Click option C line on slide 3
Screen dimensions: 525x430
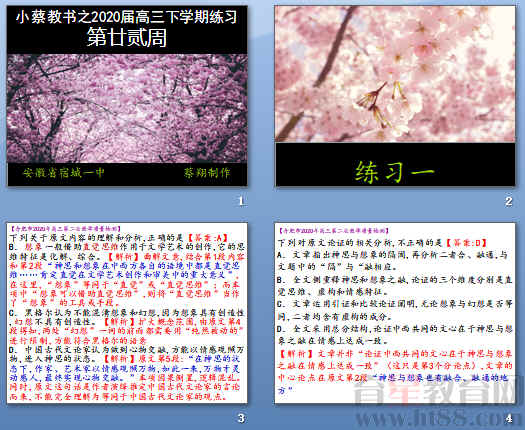(x=127, y=327)
